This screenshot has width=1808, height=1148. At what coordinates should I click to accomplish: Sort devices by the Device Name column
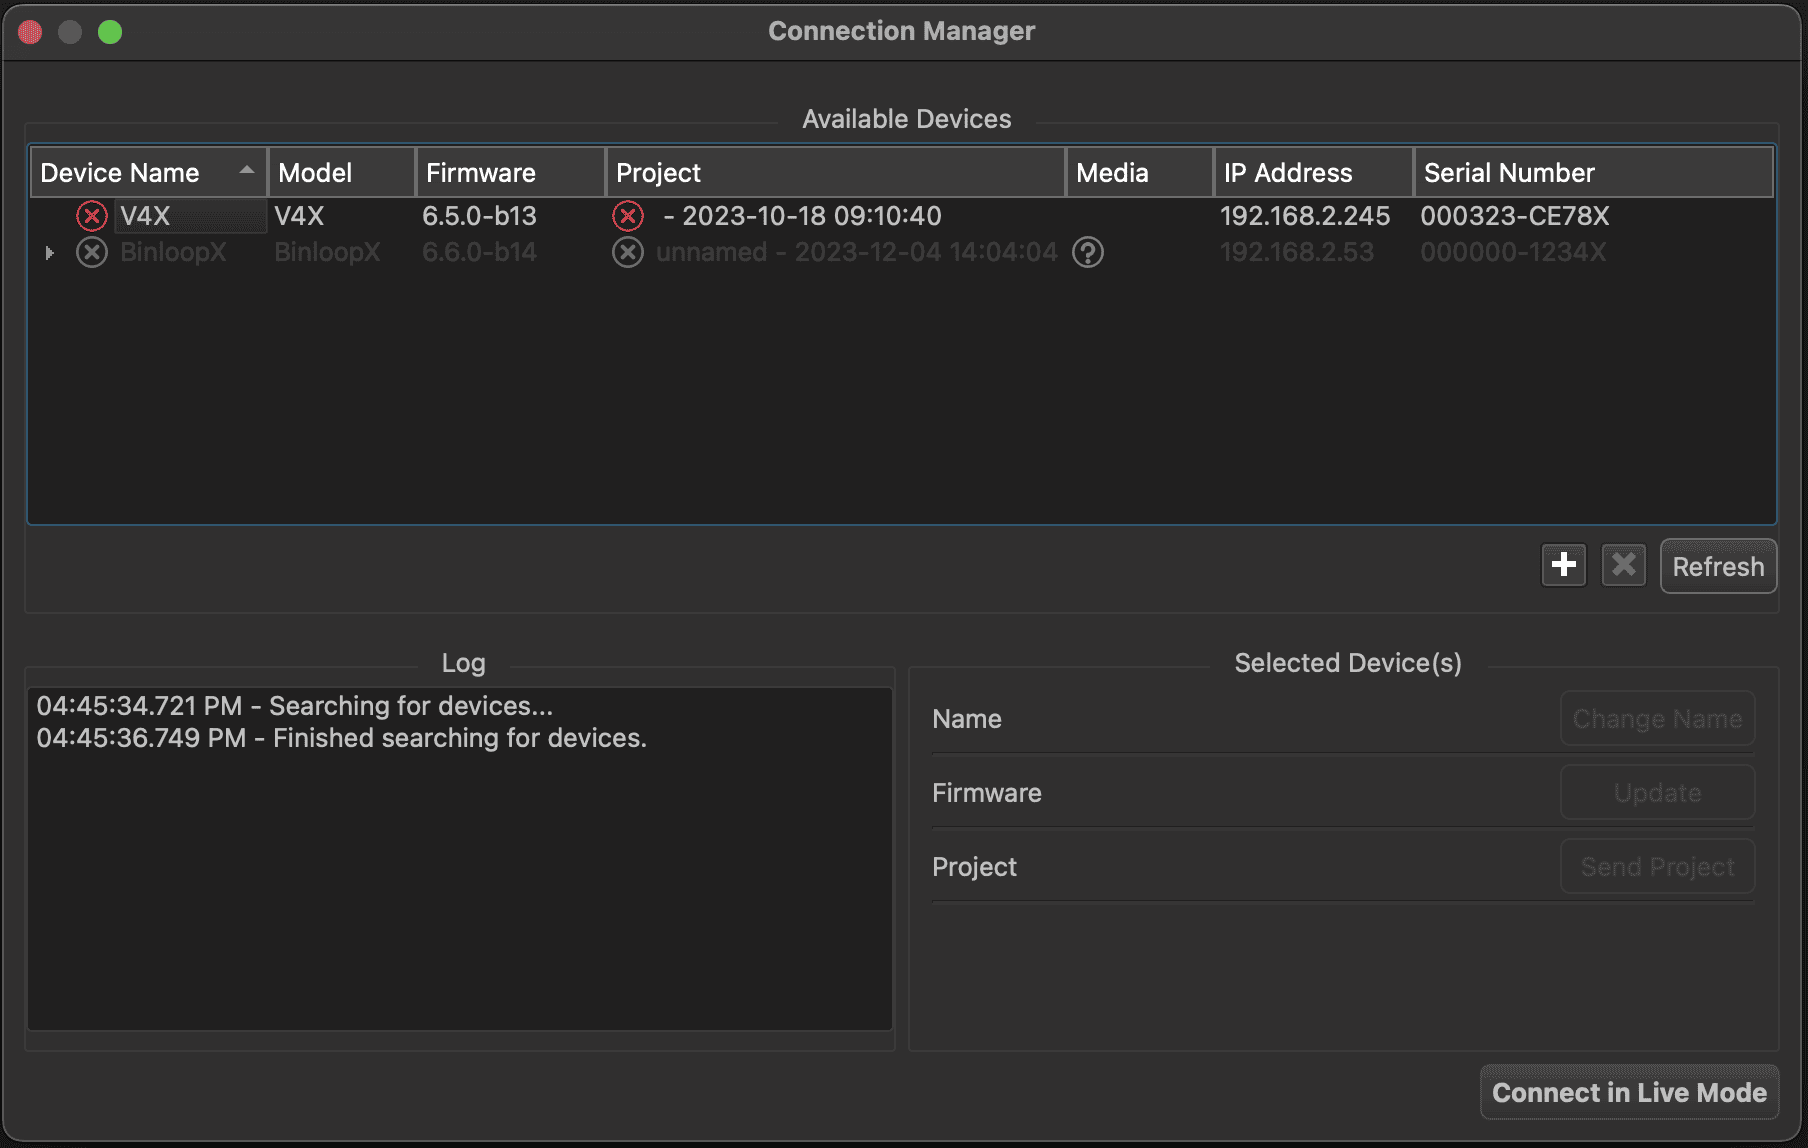pyautogui.click(x=148, y=173)
